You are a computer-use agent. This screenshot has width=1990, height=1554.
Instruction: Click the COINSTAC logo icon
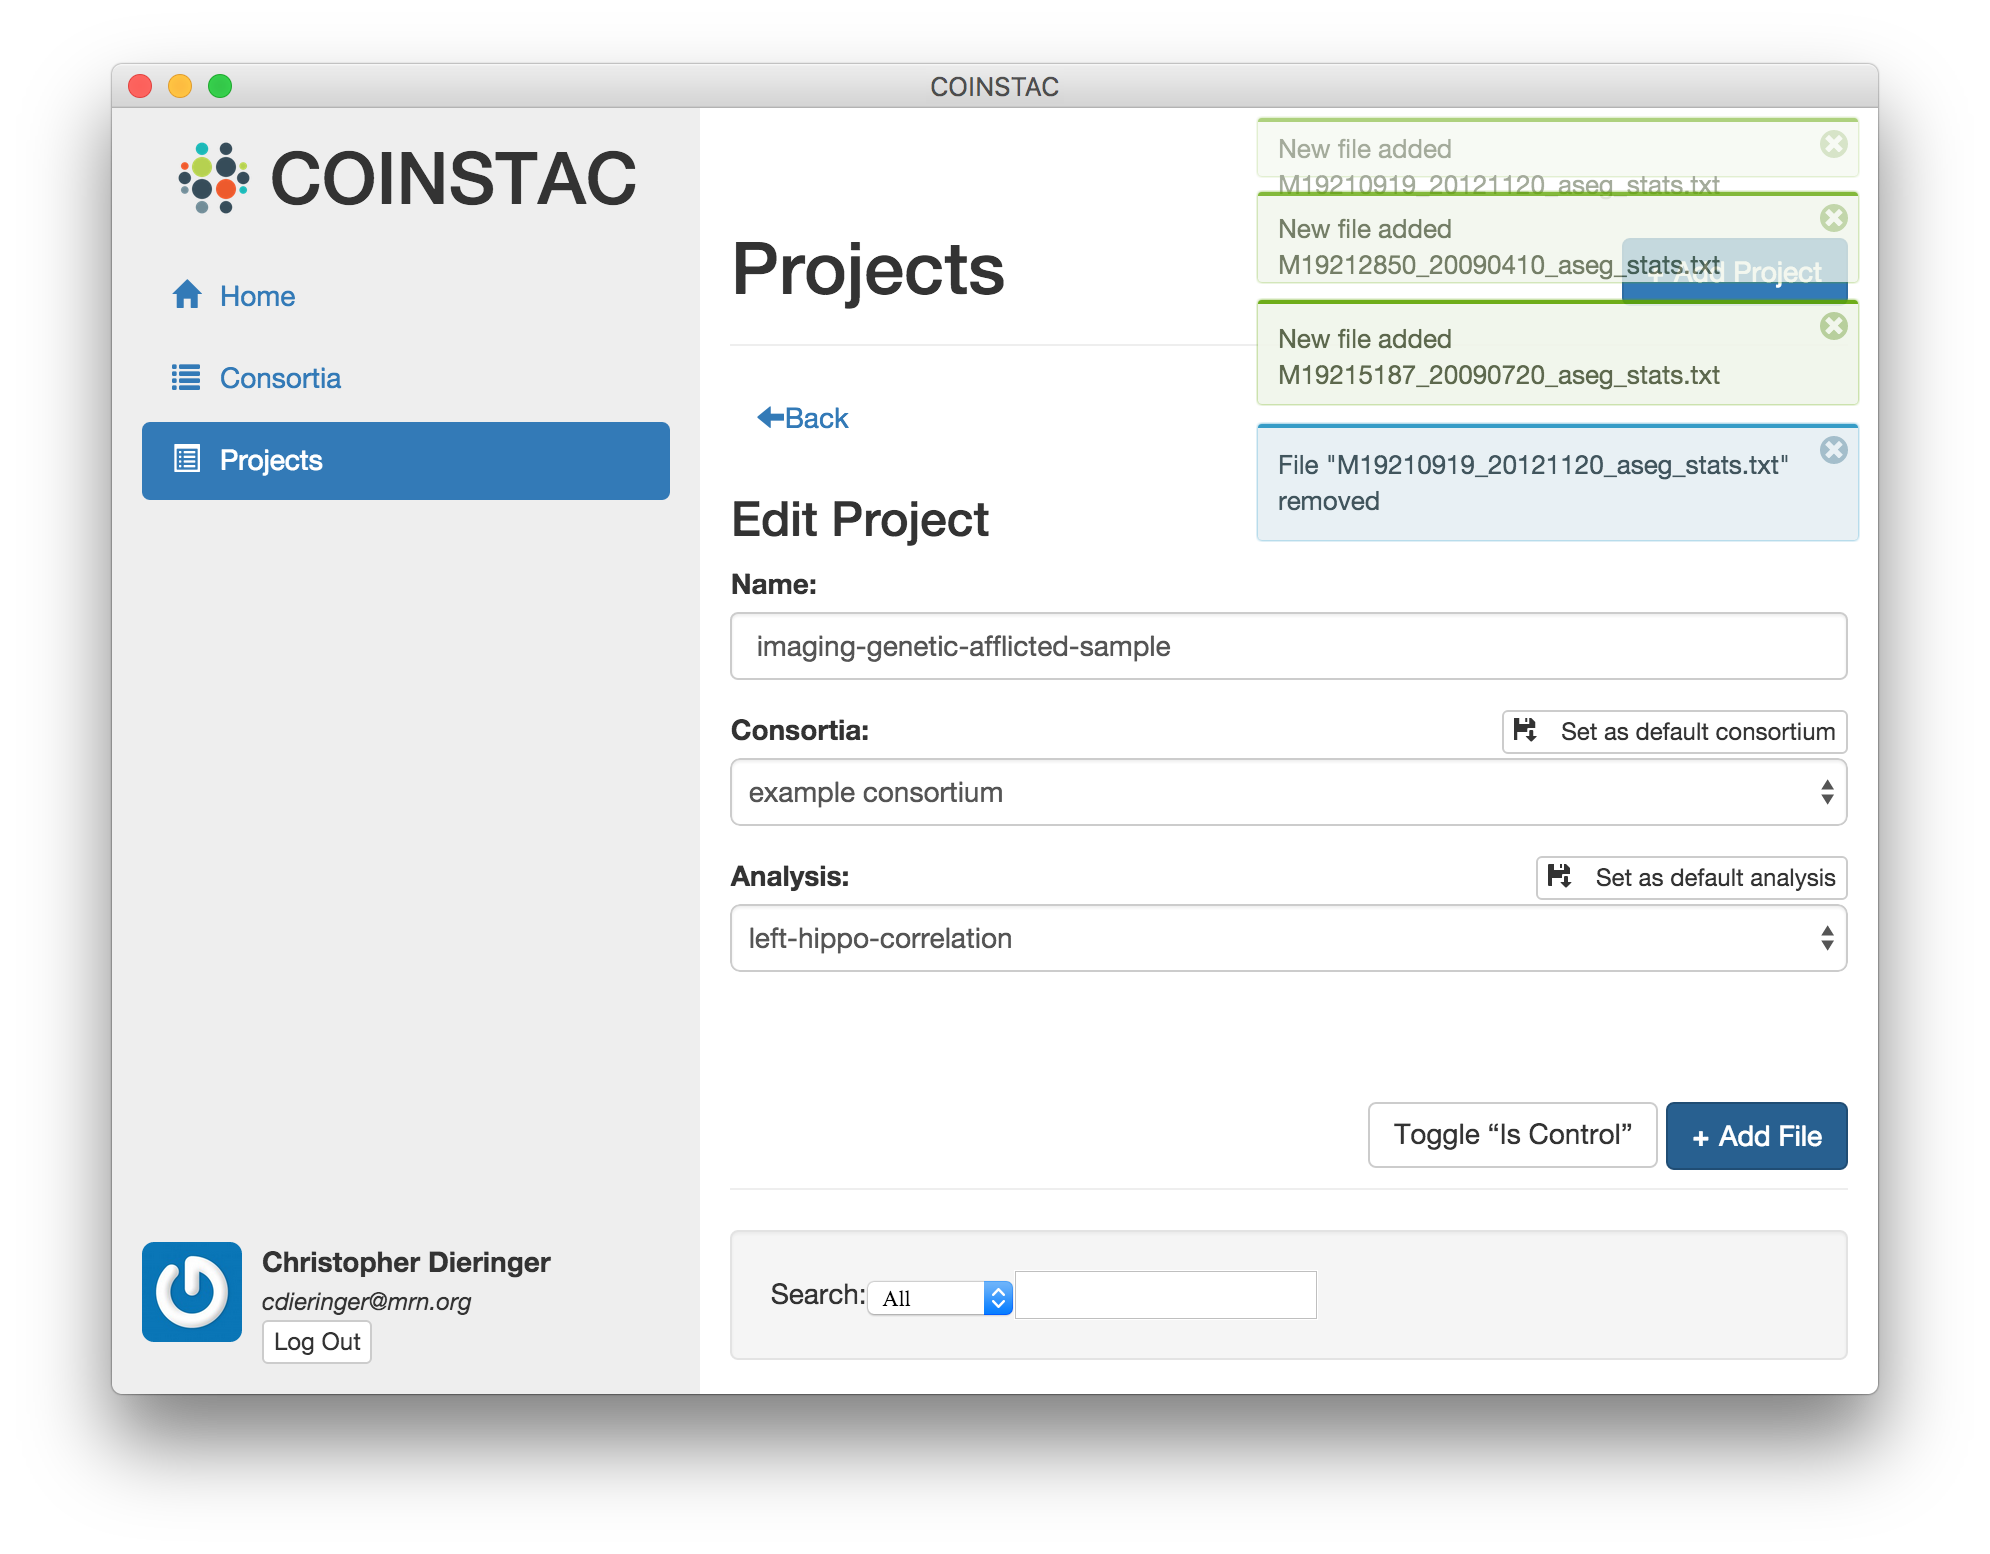tap(213, 178)
